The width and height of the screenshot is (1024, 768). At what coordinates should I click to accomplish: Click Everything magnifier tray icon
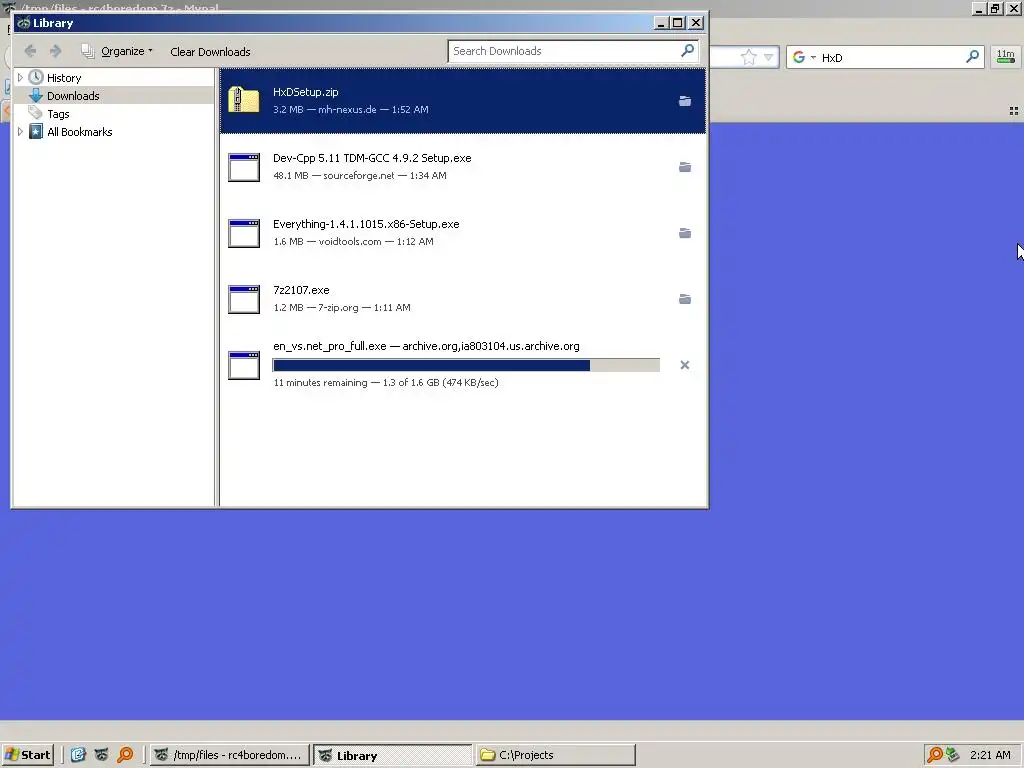[935, 755]
